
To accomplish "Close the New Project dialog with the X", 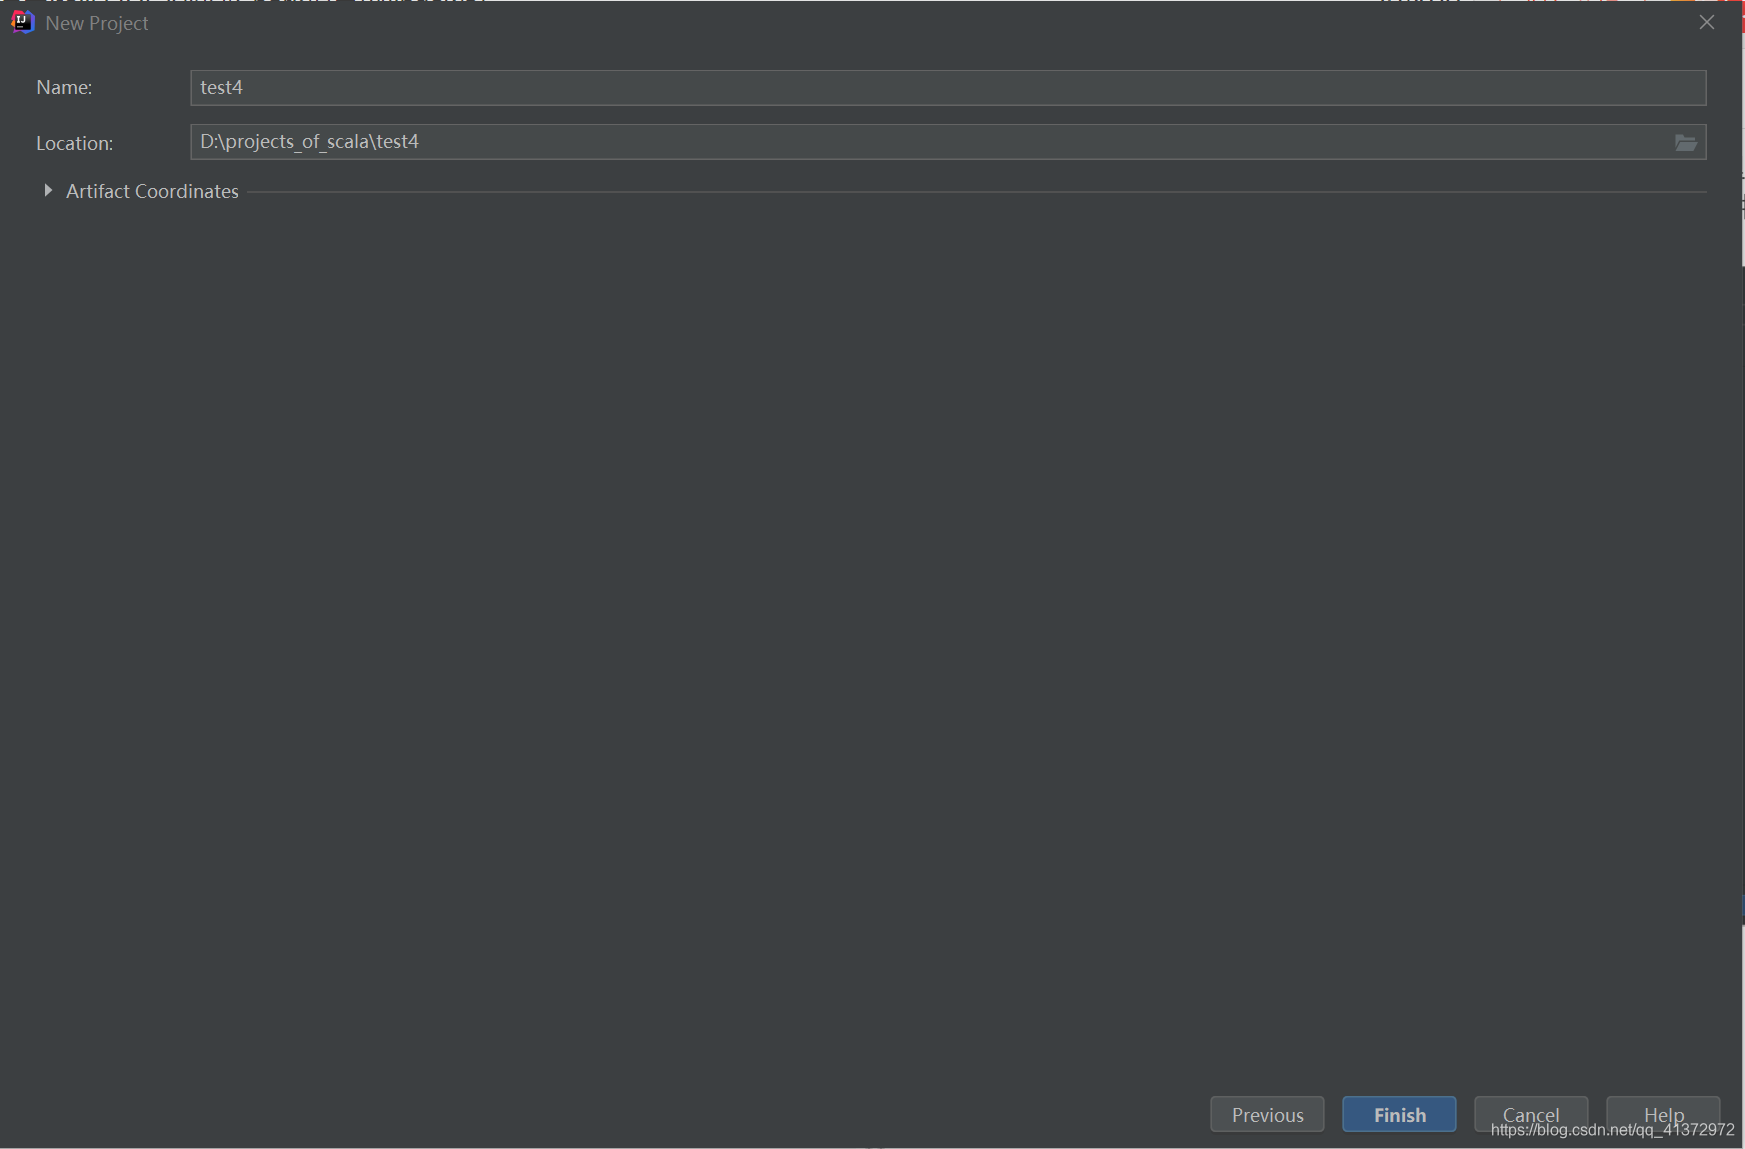I will point(1707,22).
